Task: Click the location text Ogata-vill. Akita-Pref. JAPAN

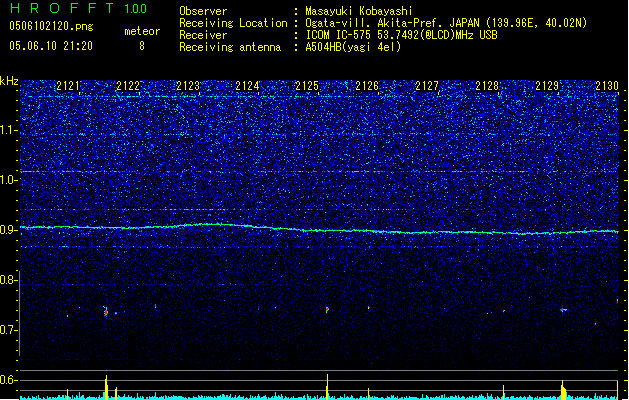Action: [x=394, y=23]
